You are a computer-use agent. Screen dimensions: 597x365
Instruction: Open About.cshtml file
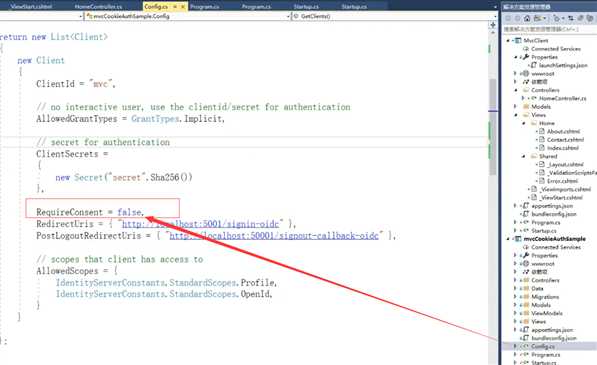(563, 131)
